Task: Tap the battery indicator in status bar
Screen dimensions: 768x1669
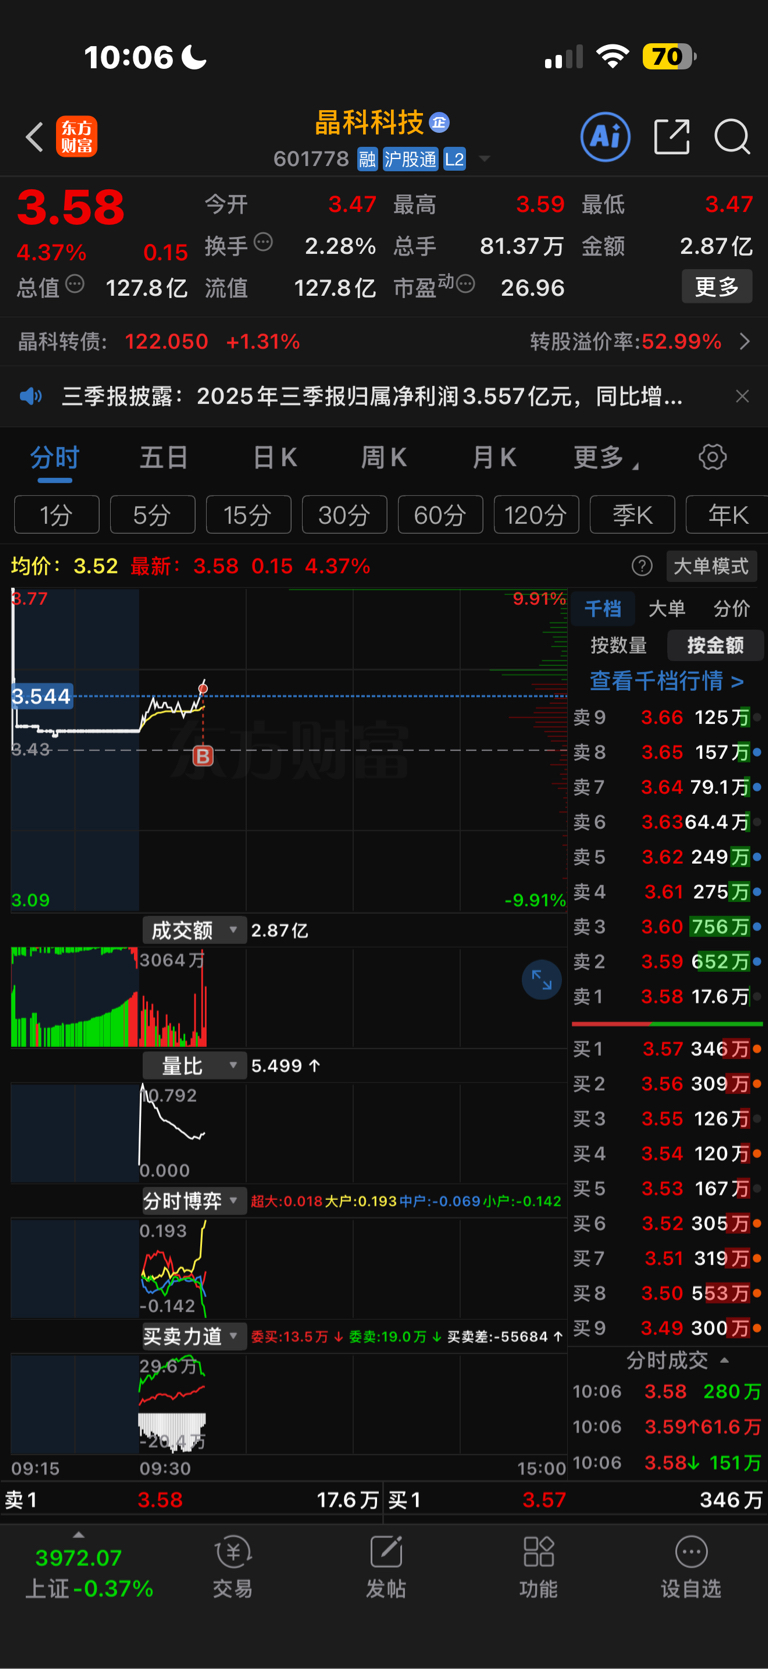Action: tap(669, 57)
